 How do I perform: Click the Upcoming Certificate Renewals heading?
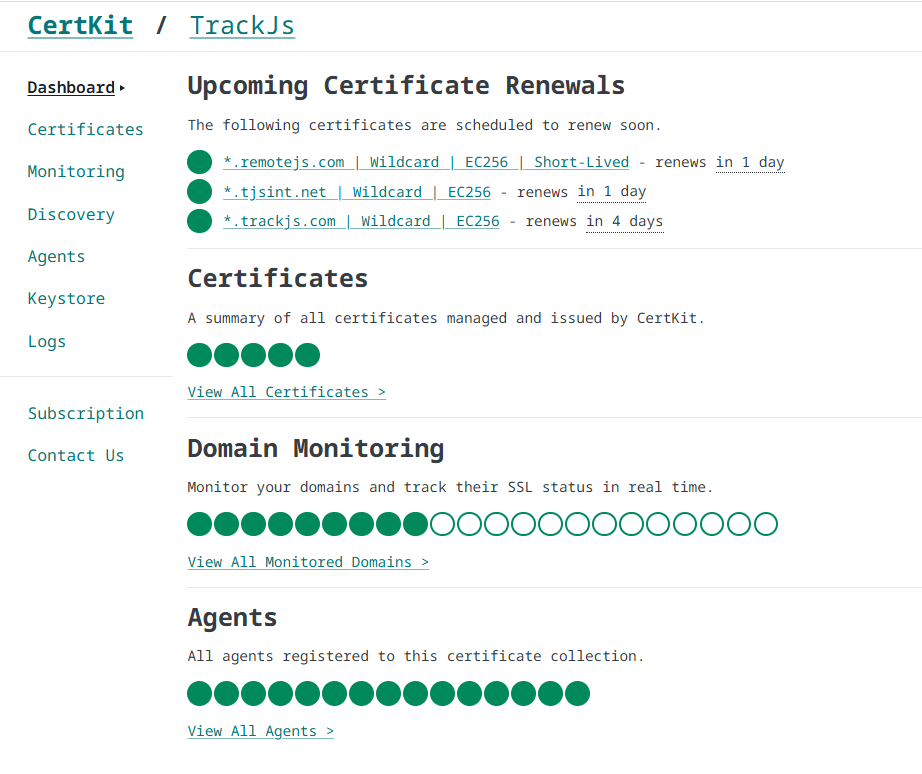pyautogui.click(x=406, y=86)
